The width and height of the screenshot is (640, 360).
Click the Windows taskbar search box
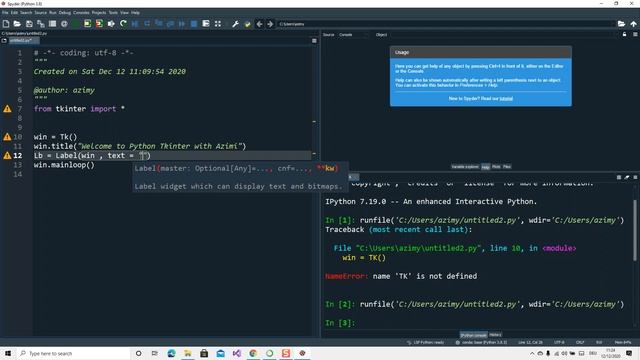tap(73, 353)
